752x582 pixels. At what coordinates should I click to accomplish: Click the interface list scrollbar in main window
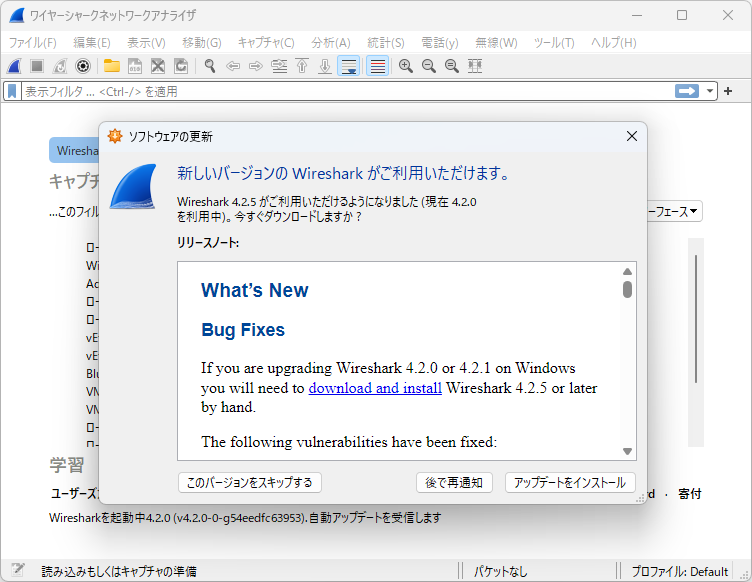pos(696,319)
